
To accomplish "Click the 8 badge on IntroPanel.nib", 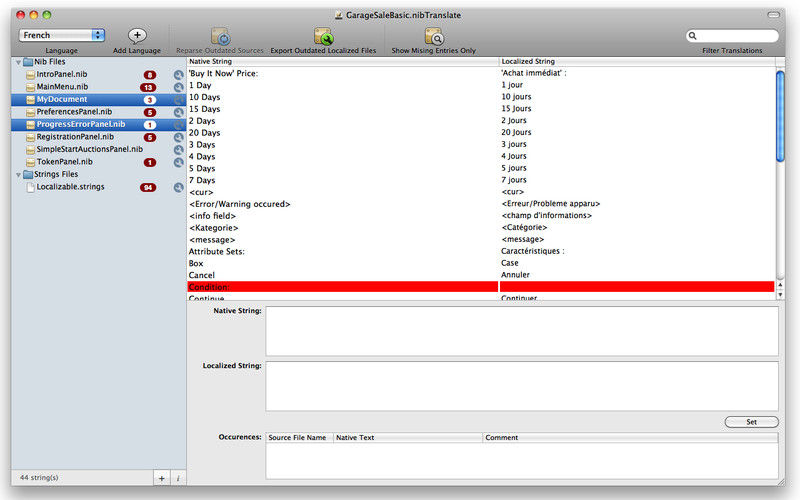I will click(x=149, y=75).
